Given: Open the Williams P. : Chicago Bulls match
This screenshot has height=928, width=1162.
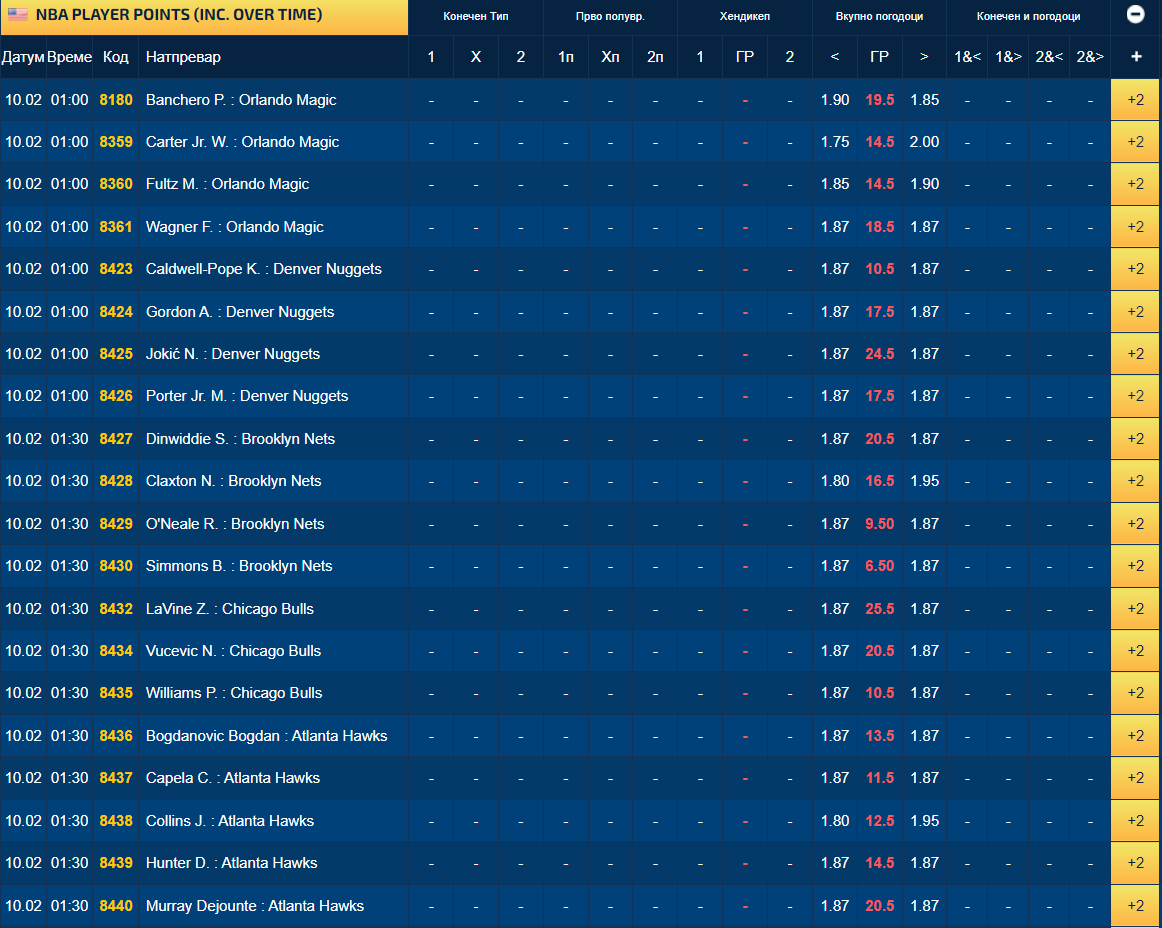Looking at the screenshot, I should click(x=233, y=693).
